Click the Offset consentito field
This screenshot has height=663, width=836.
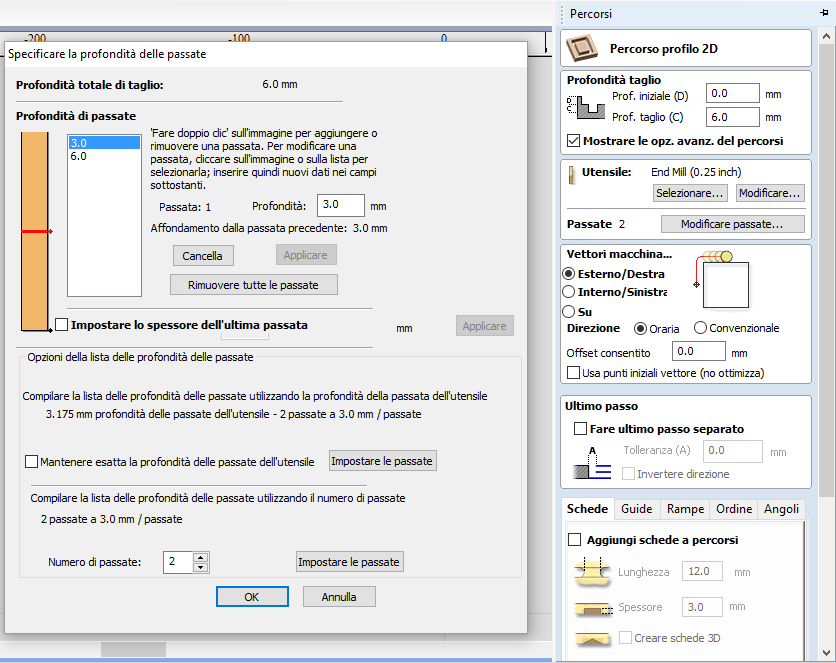click(698, 352)
